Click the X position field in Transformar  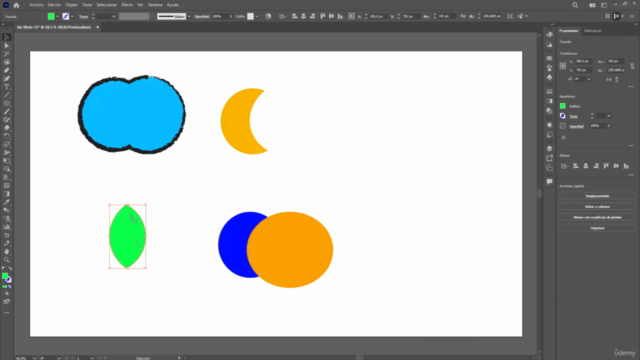584,61
